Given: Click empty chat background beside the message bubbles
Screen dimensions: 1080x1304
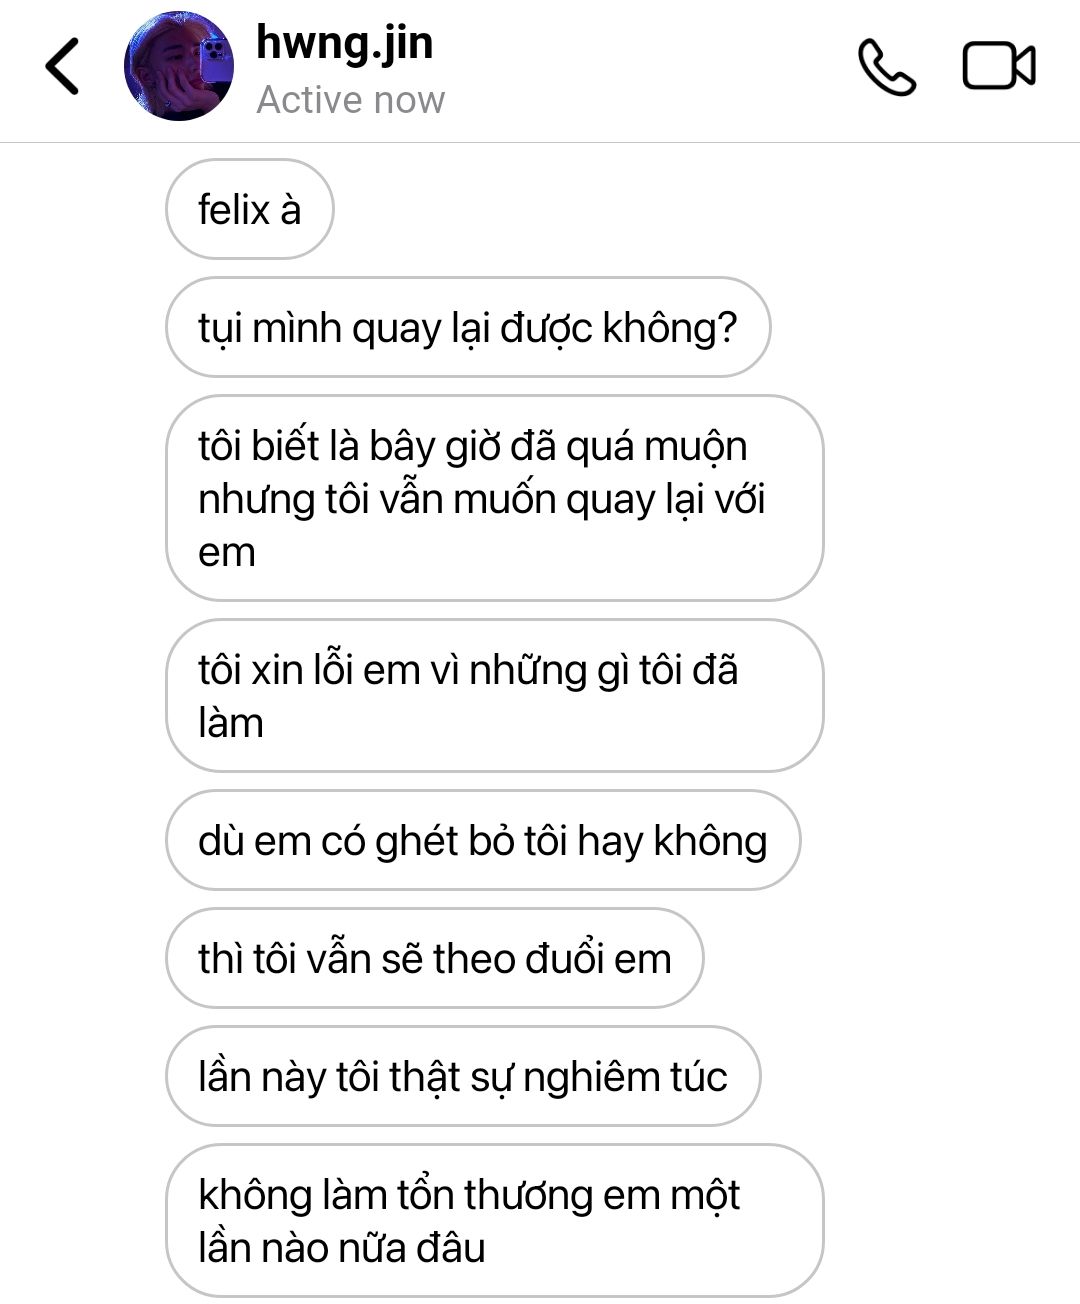Looking at the screenshot, I should (950, 700).
